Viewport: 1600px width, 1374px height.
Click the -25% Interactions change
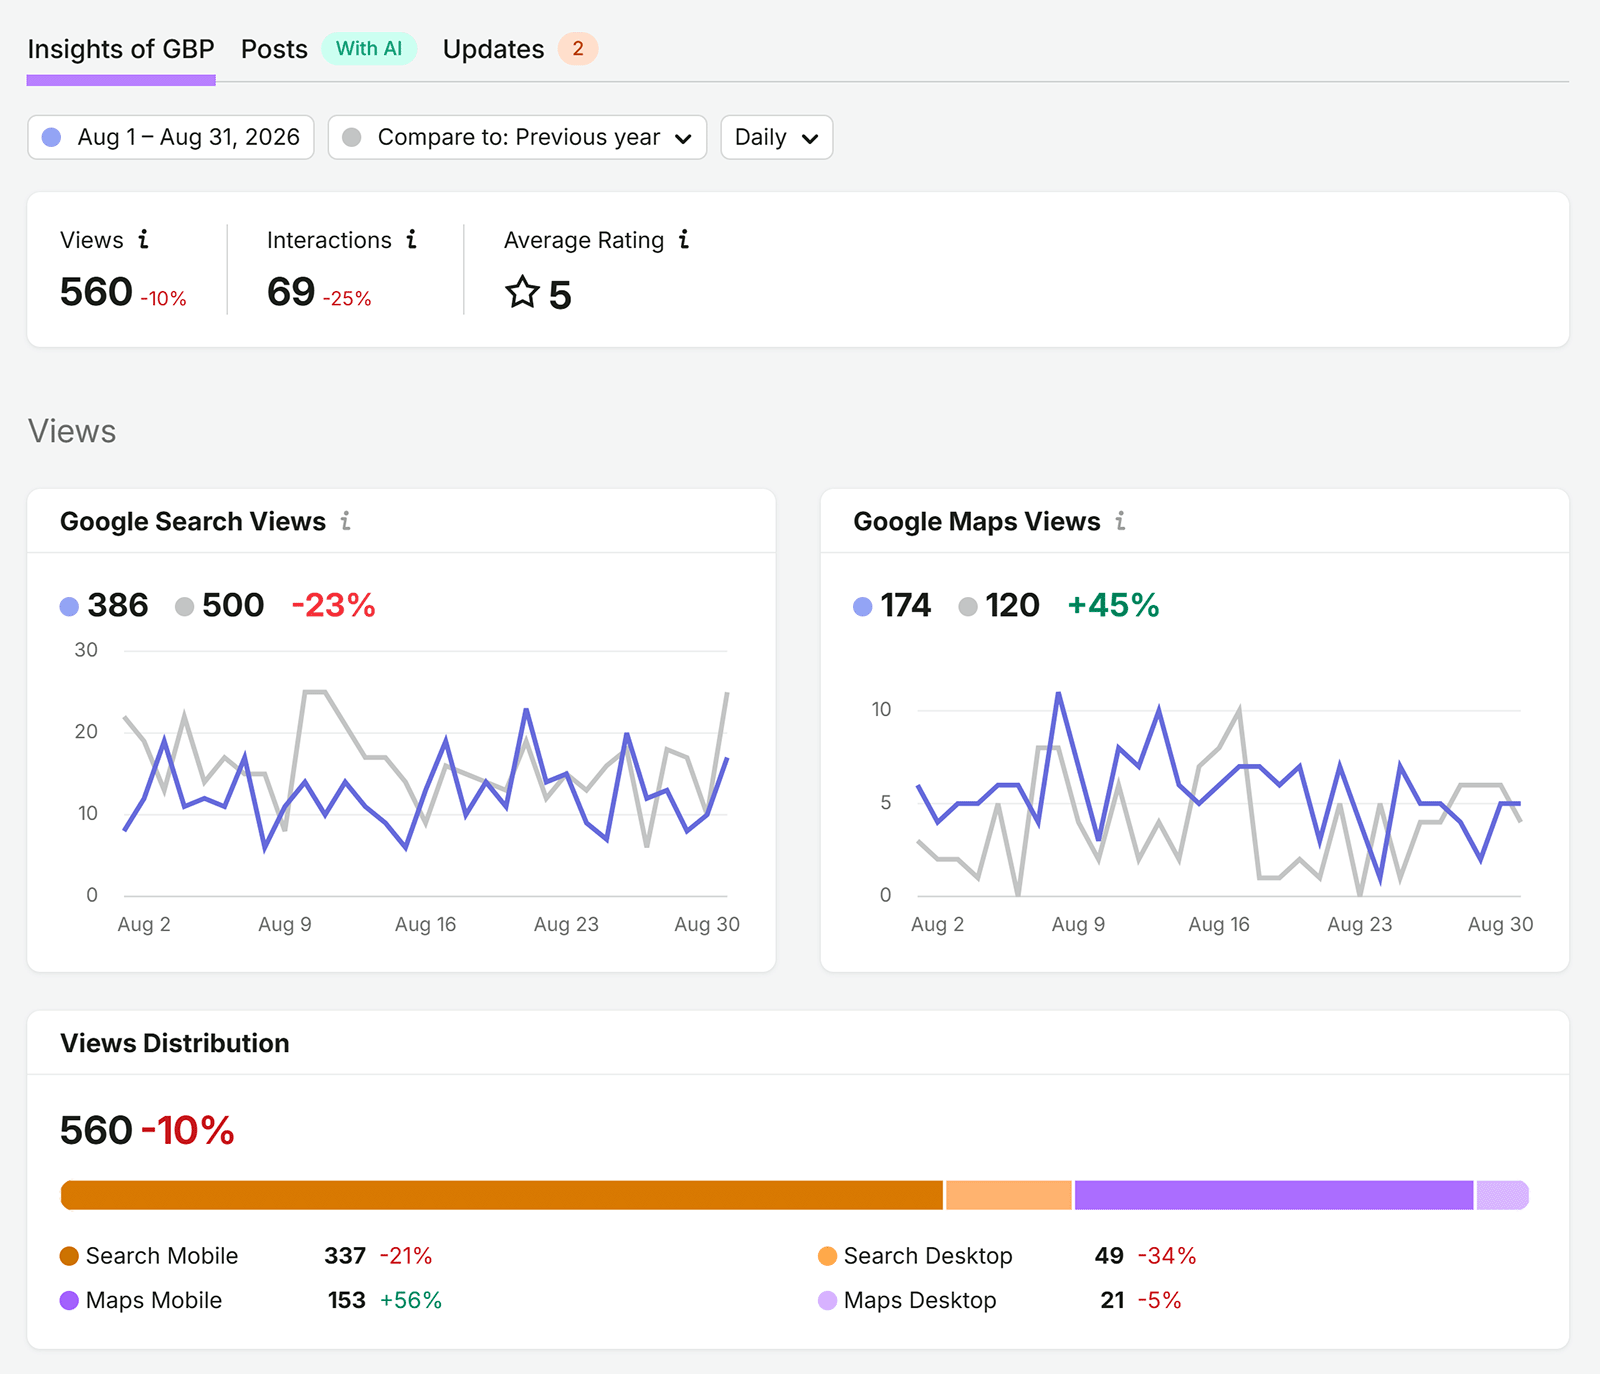coord(347,299)
